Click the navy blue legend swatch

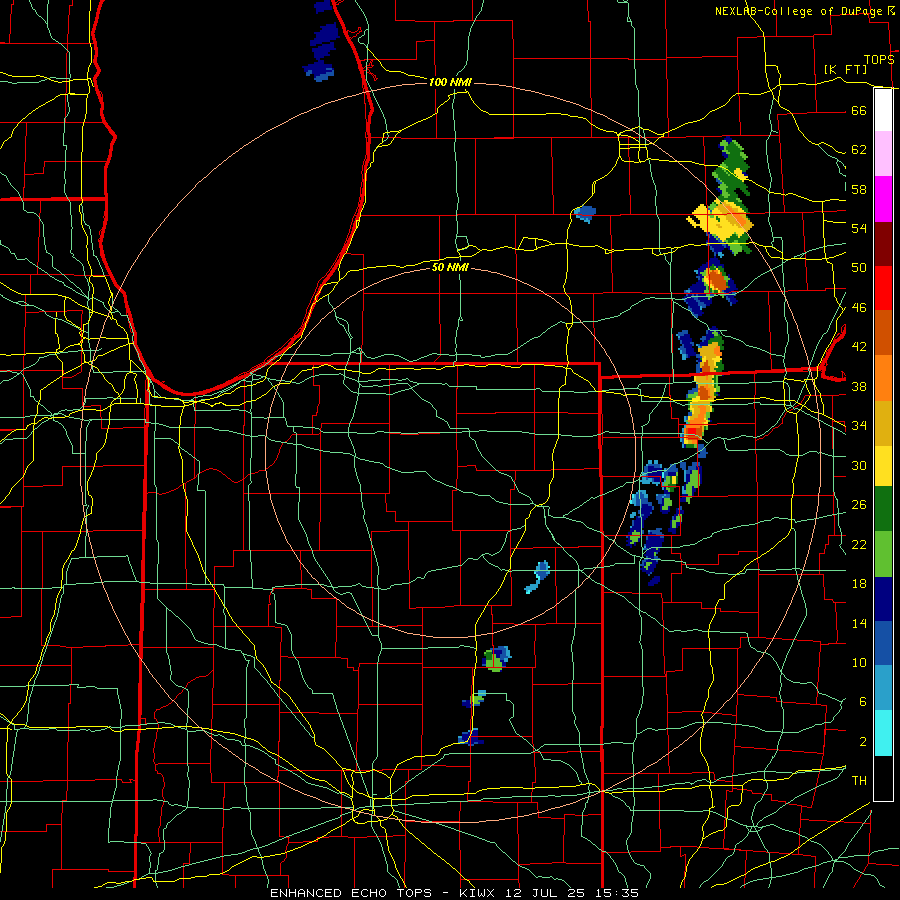pos(883,599)
